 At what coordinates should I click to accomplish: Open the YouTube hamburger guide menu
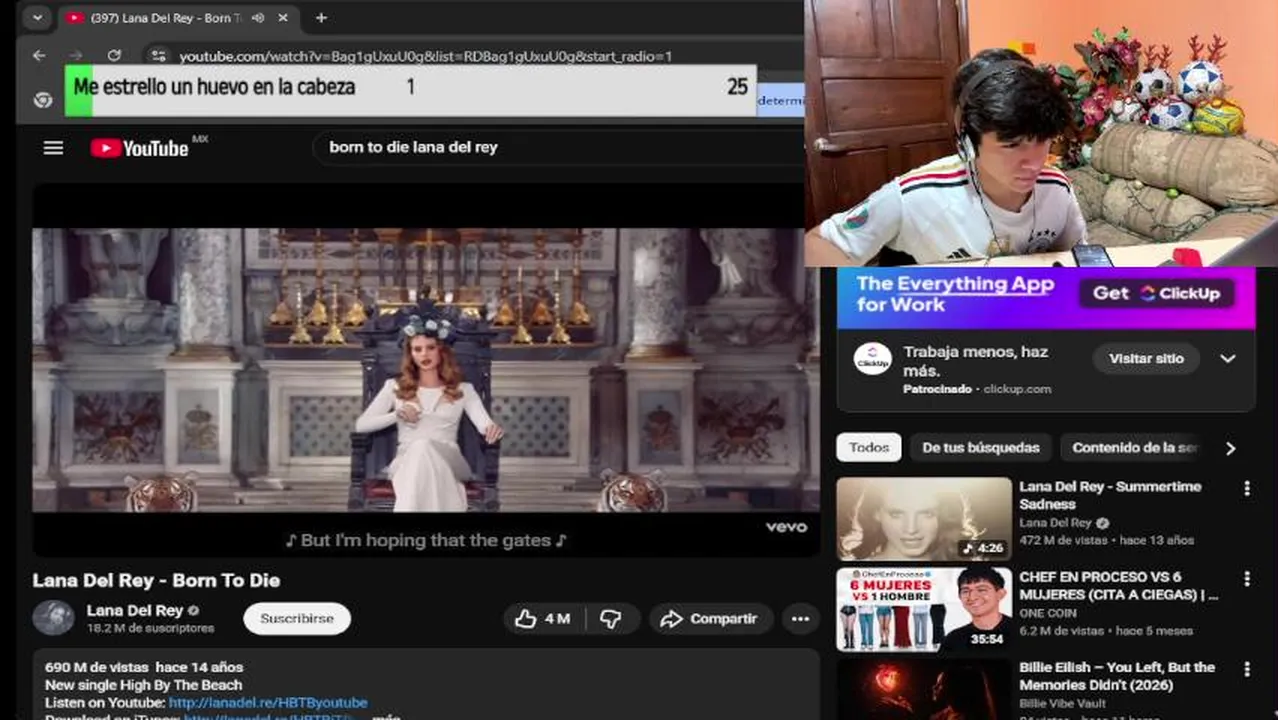coord(53,148)
